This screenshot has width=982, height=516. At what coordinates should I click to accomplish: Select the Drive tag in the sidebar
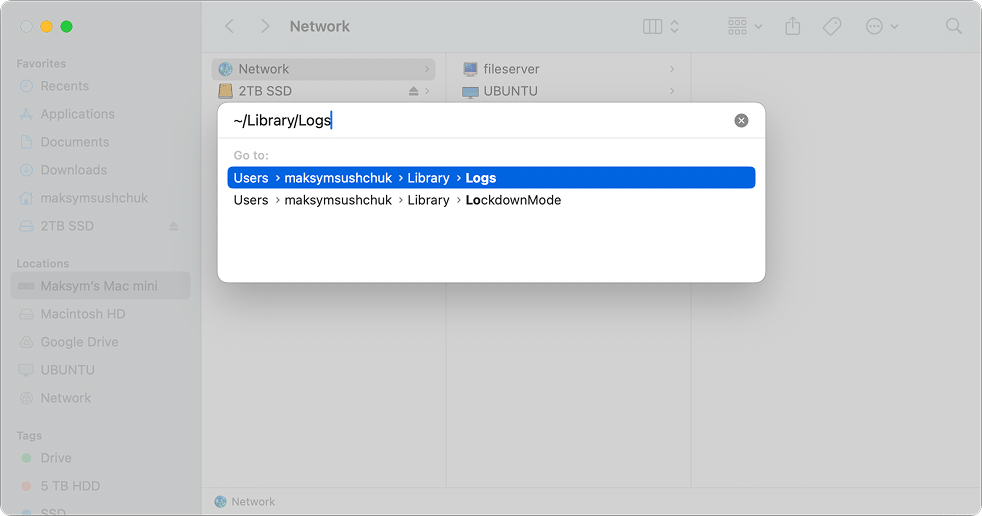56,458
